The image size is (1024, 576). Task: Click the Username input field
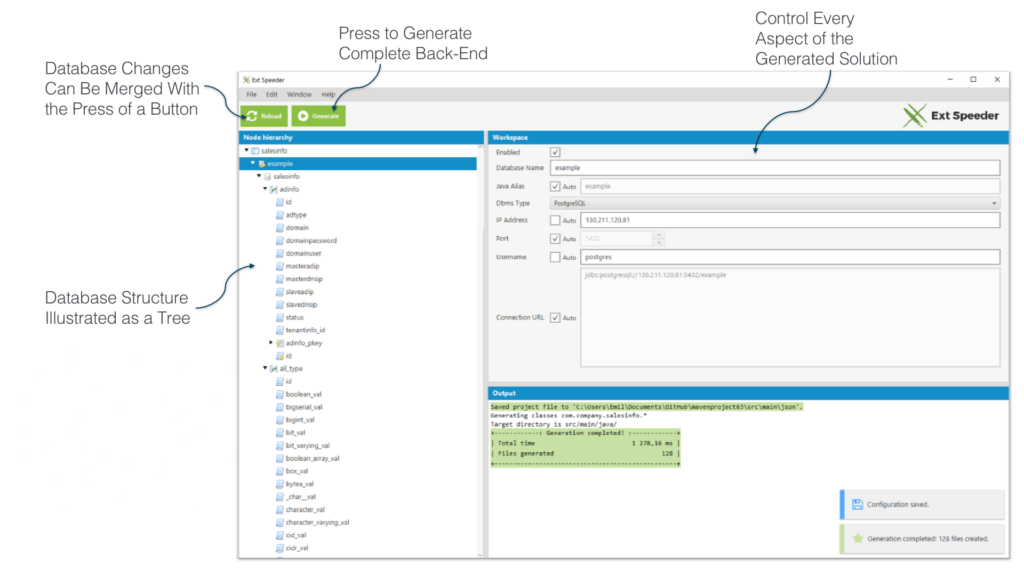pos(790,257)
